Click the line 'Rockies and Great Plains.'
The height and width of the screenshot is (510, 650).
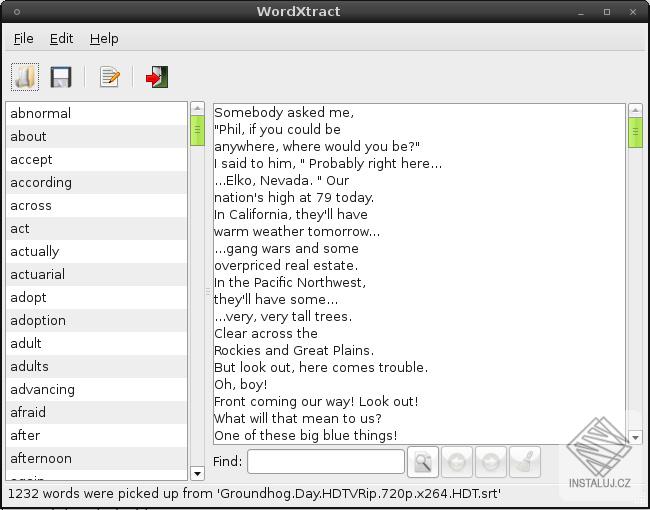point(294,350)
